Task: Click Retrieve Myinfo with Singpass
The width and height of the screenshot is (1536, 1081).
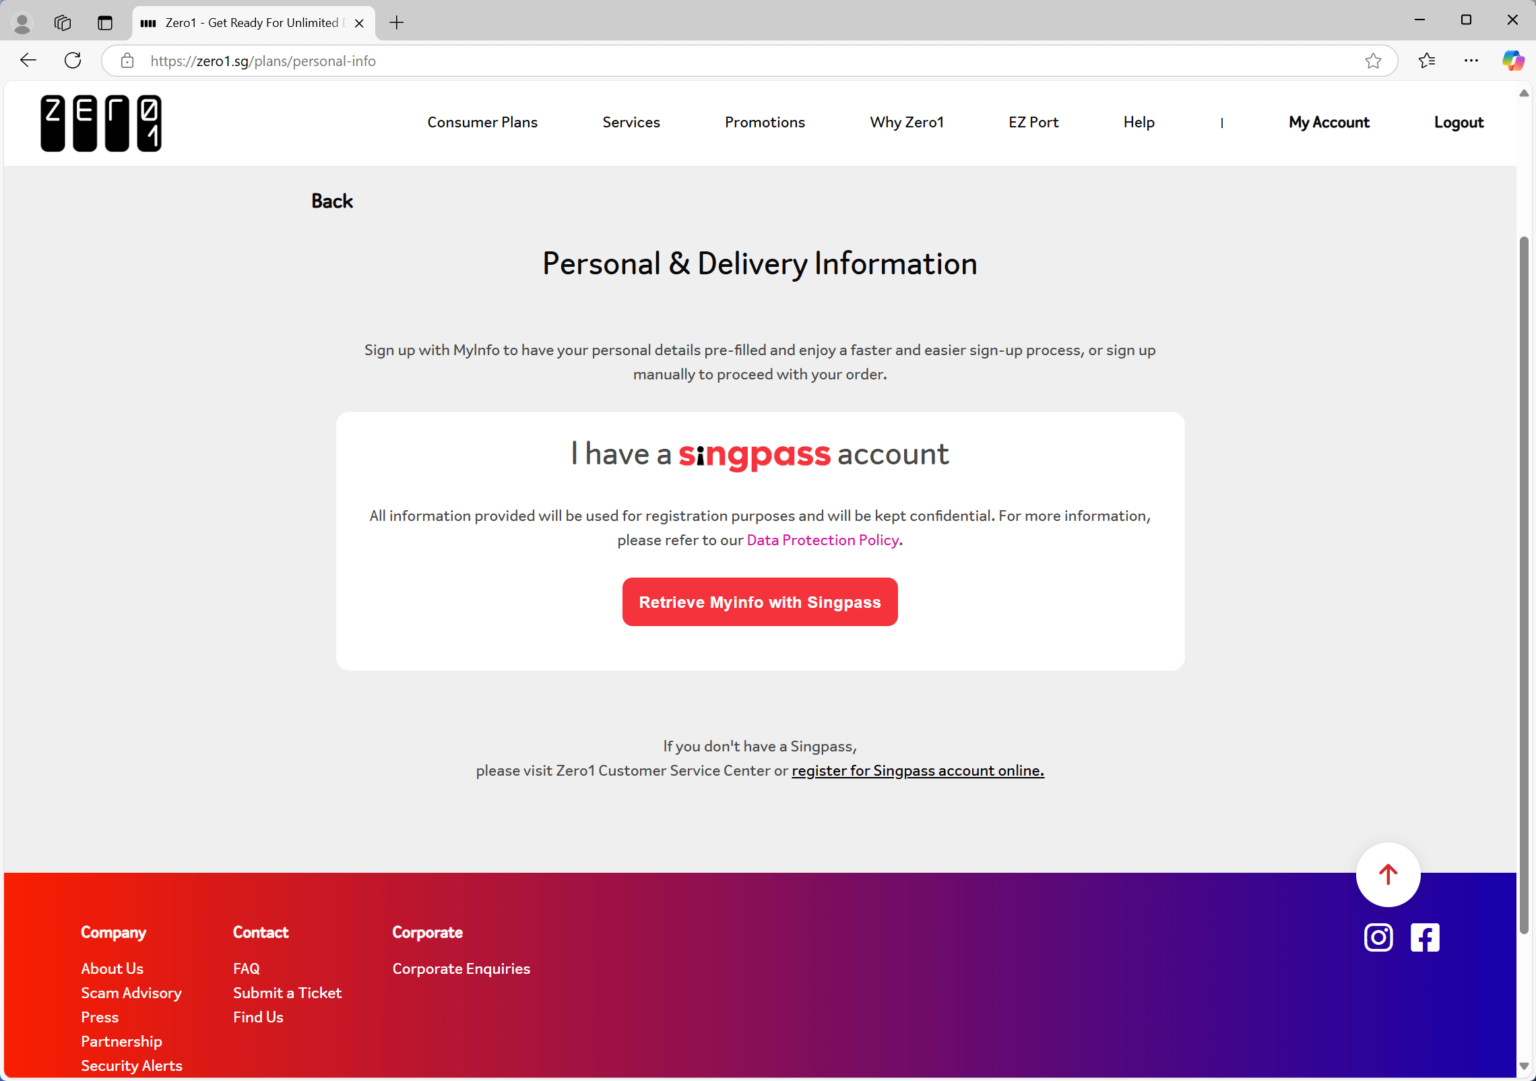Action: coord(760,601)
